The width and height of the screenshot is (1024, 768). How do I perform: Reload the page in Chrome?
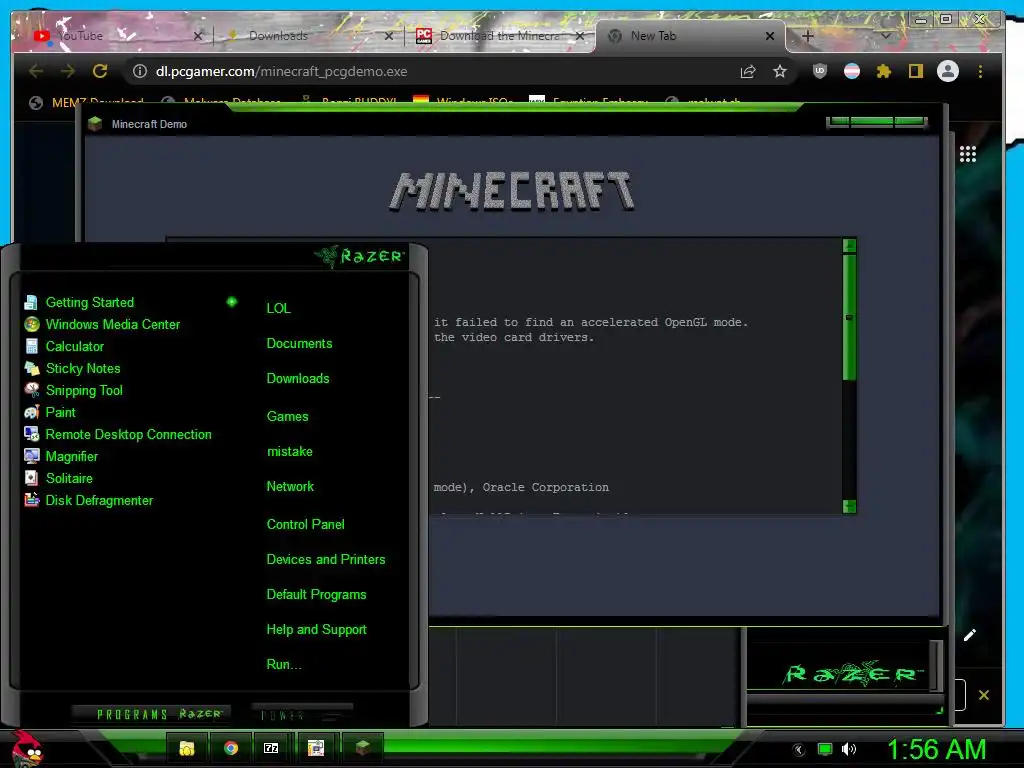pos(100,71)
